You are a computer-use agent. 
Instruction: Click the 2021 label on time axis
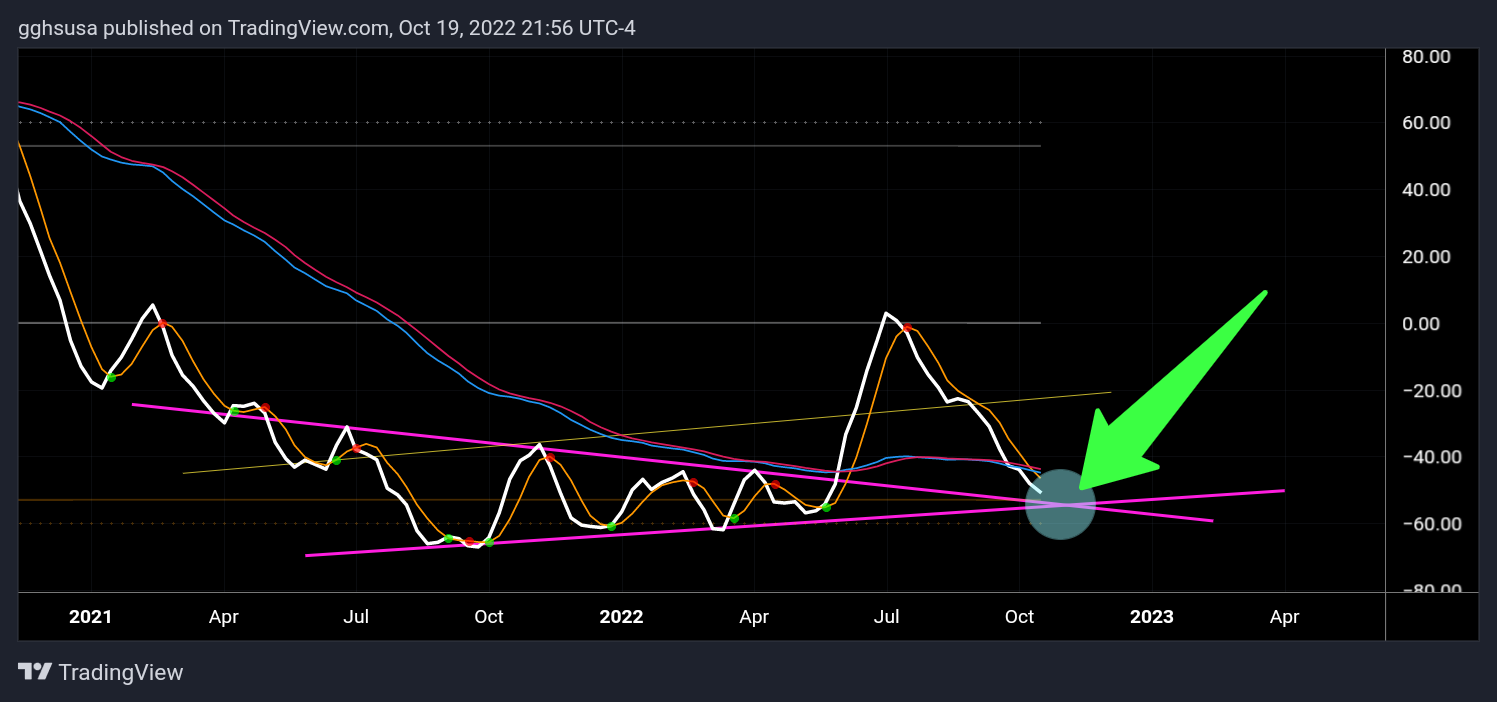pos(91,617)
